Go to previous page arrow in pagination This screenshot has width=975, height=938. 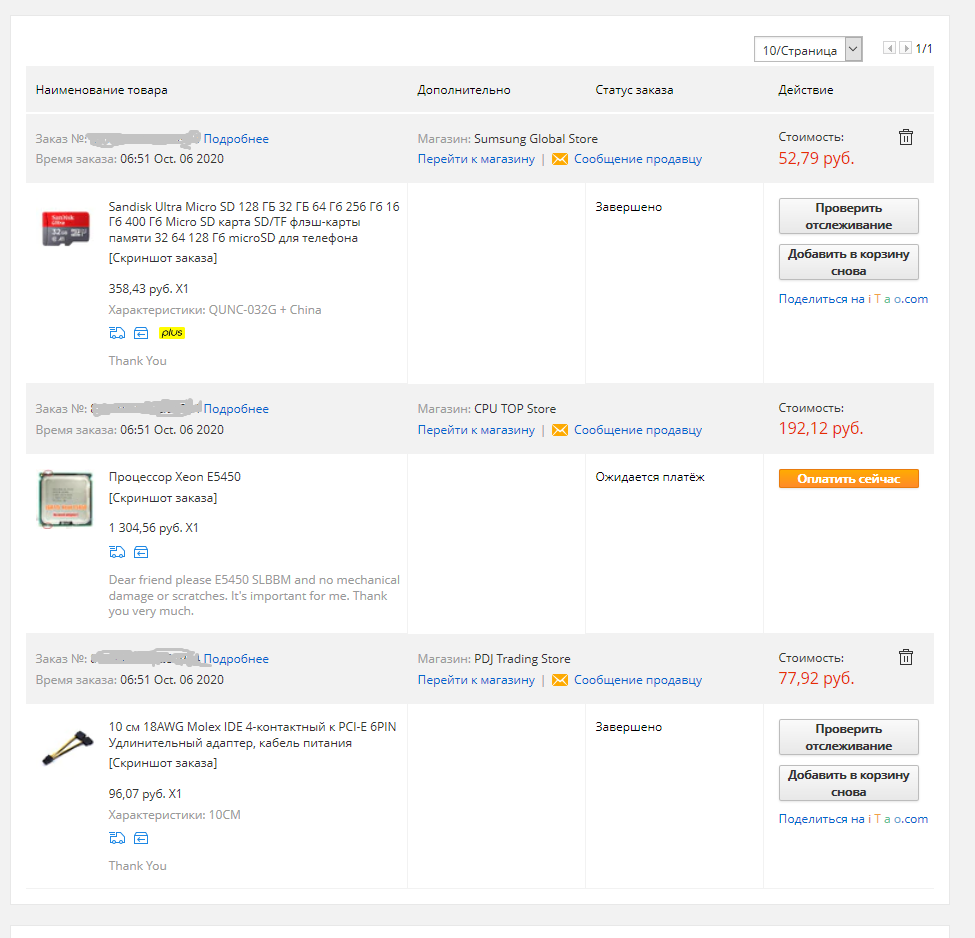tap(889, 48)
